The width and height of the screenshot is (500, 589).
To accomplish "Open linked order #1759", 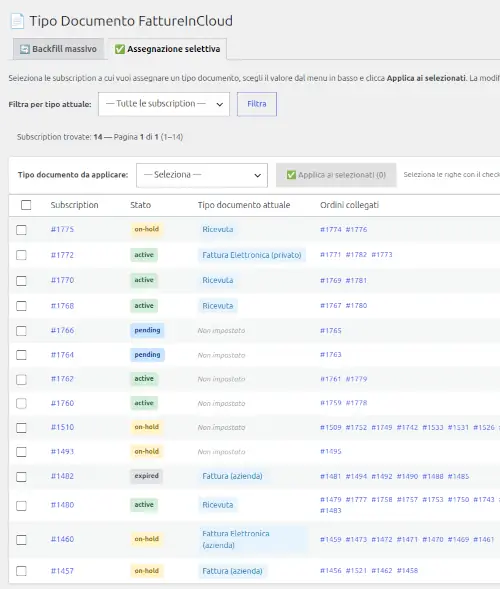I will coord(331,403).
